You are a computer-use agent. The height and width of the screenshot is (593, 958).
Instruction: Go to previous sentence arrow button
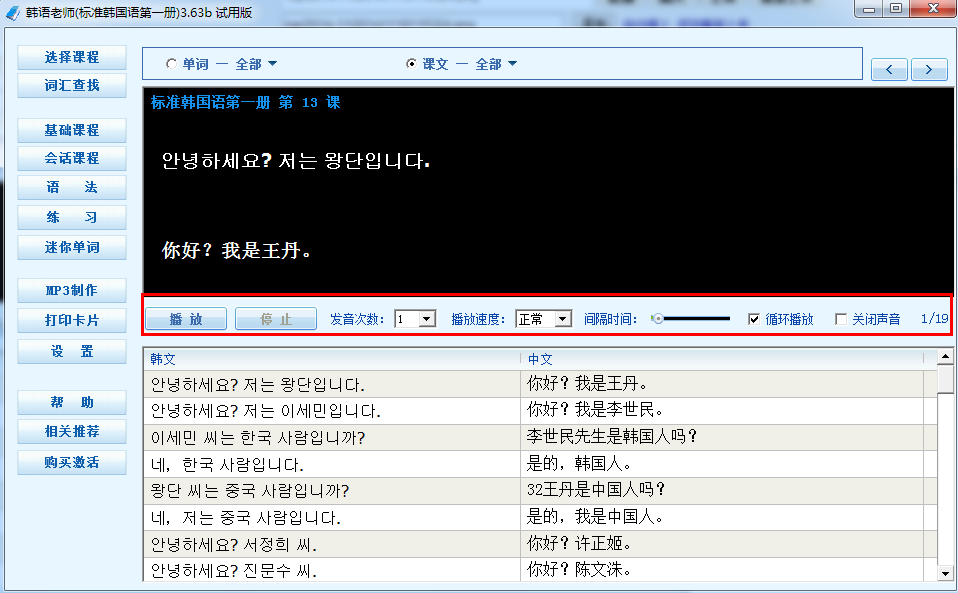point(890,70)
